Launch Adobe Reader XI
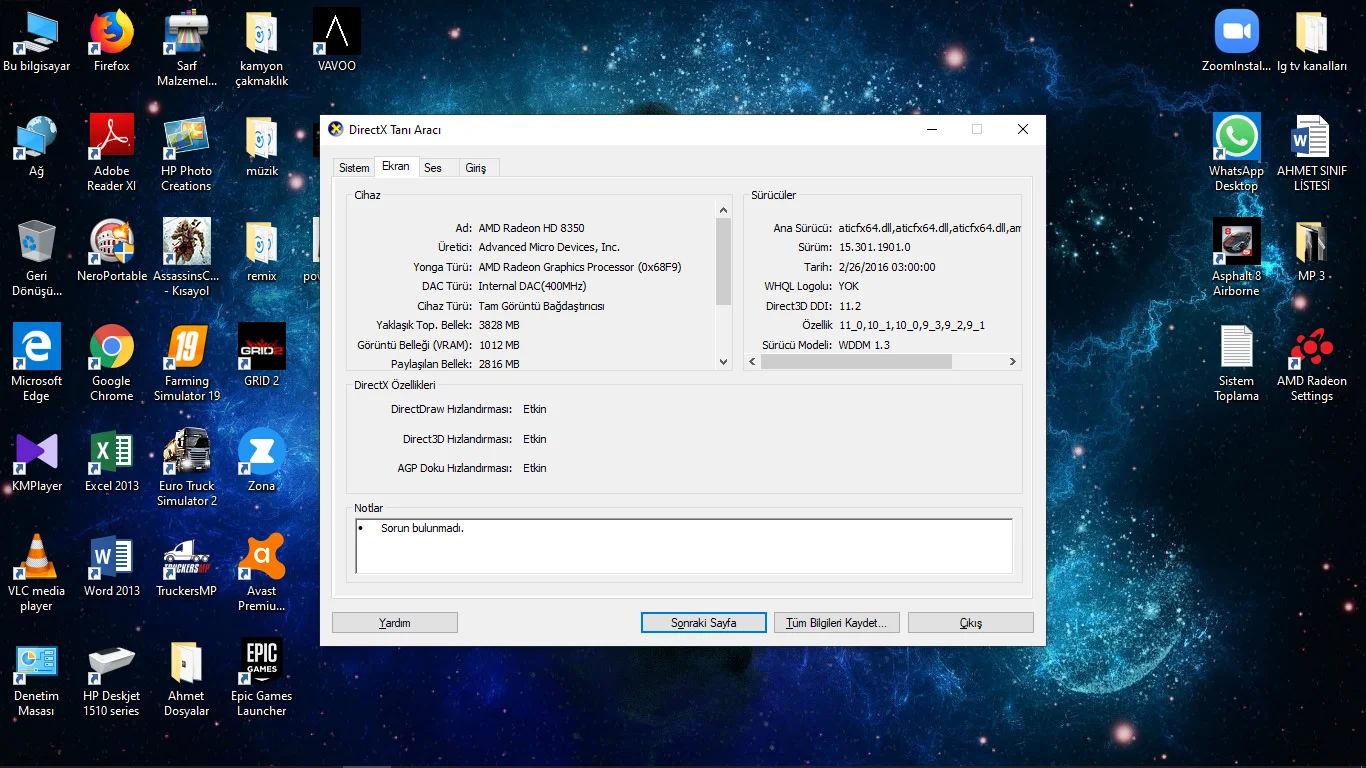Viewport: 1366px width, 768px height. click(x=112, y=154)
